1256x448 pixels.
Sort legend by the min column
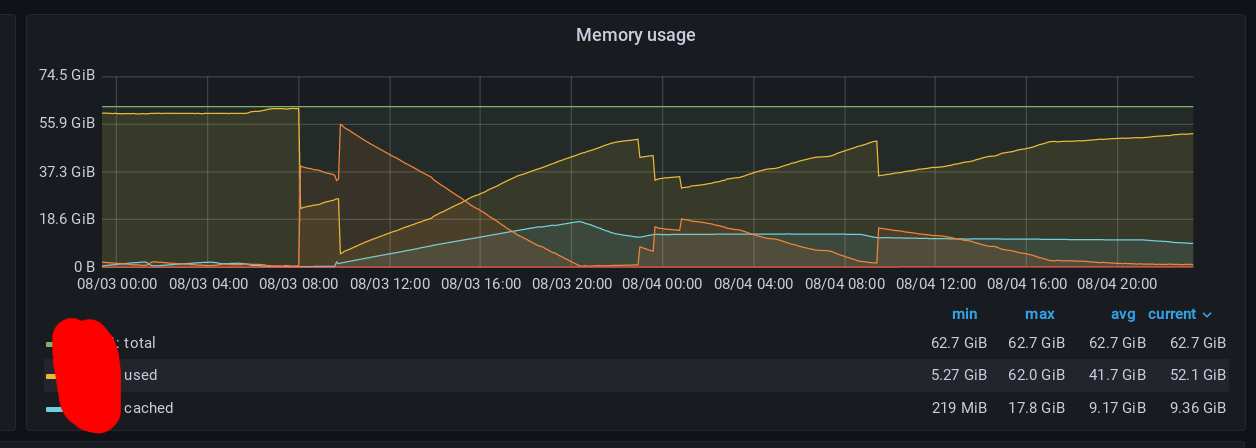coord(964,314)
